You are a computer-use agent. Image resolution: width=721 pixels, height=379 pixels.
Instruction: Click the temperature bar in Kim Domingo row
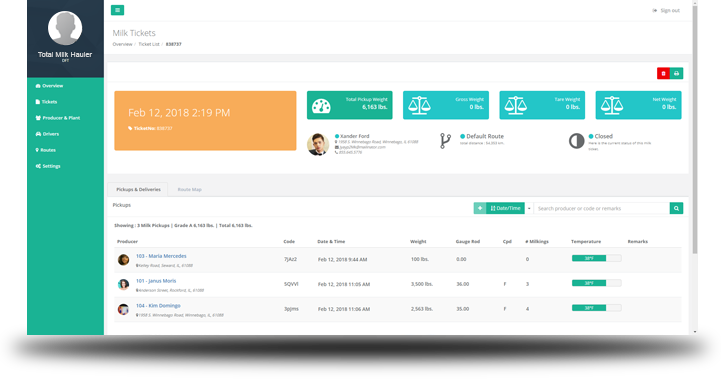point(596,308)
